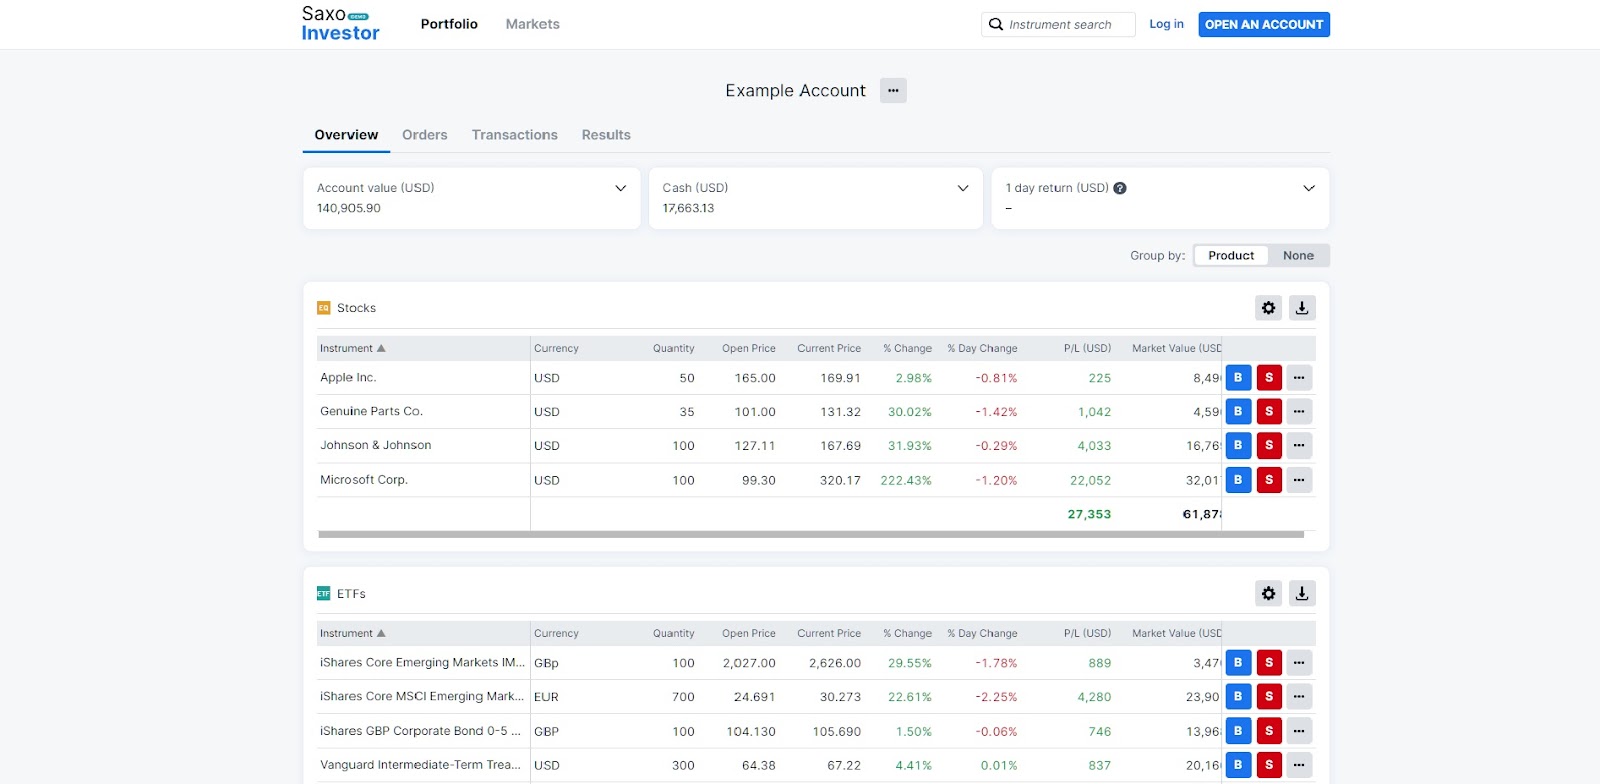Sell iShares Core Emerging Markets IM ETF
Screen dimensions: 1600x784
click(1269, 662)
